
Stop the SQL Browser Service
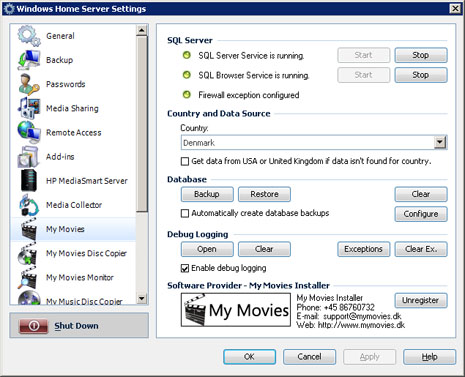(x=421, y=75)
